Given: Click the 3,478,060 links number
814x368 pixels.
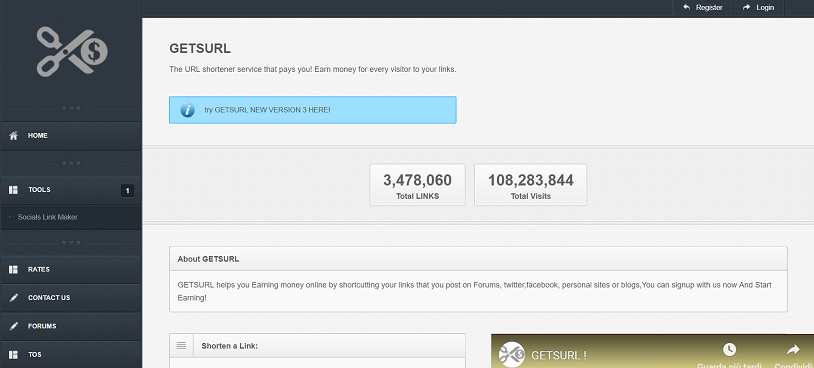Looking at the screenshot, I should tap(417, 180).
